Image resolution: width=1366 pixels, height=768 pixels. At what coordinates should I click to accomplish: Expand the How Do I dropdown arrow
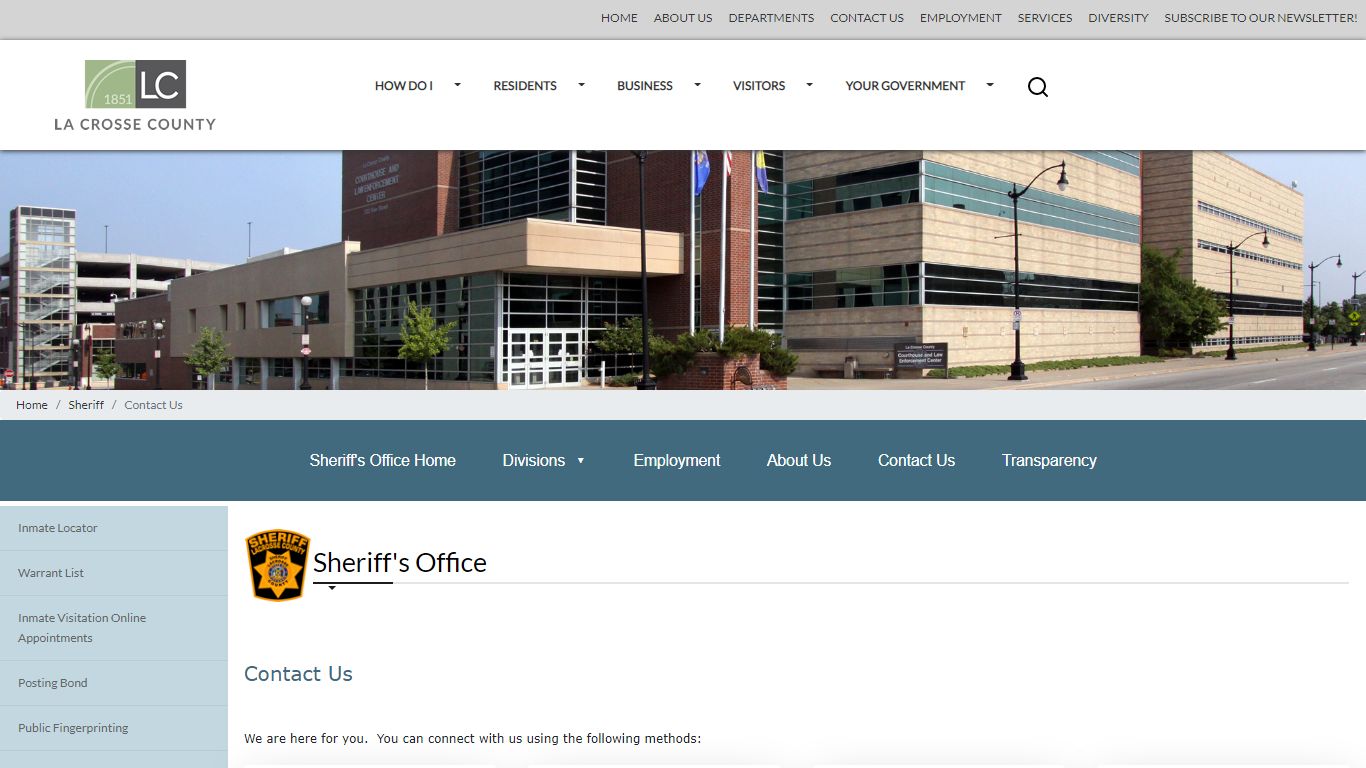tap(458, 85)
